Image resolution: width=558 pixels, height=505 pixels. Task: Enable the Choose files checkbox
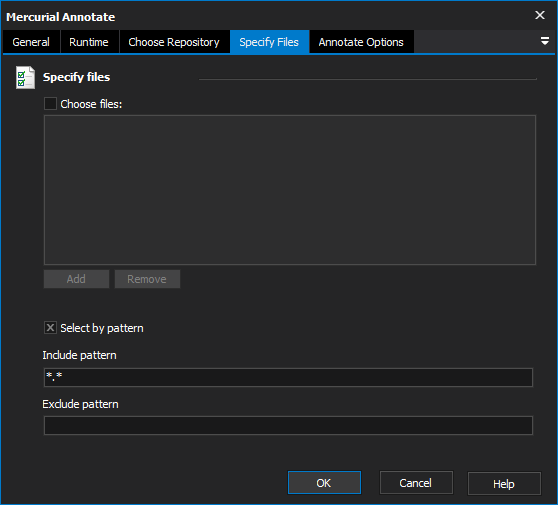pyautogui.click(x=50, y=104)
